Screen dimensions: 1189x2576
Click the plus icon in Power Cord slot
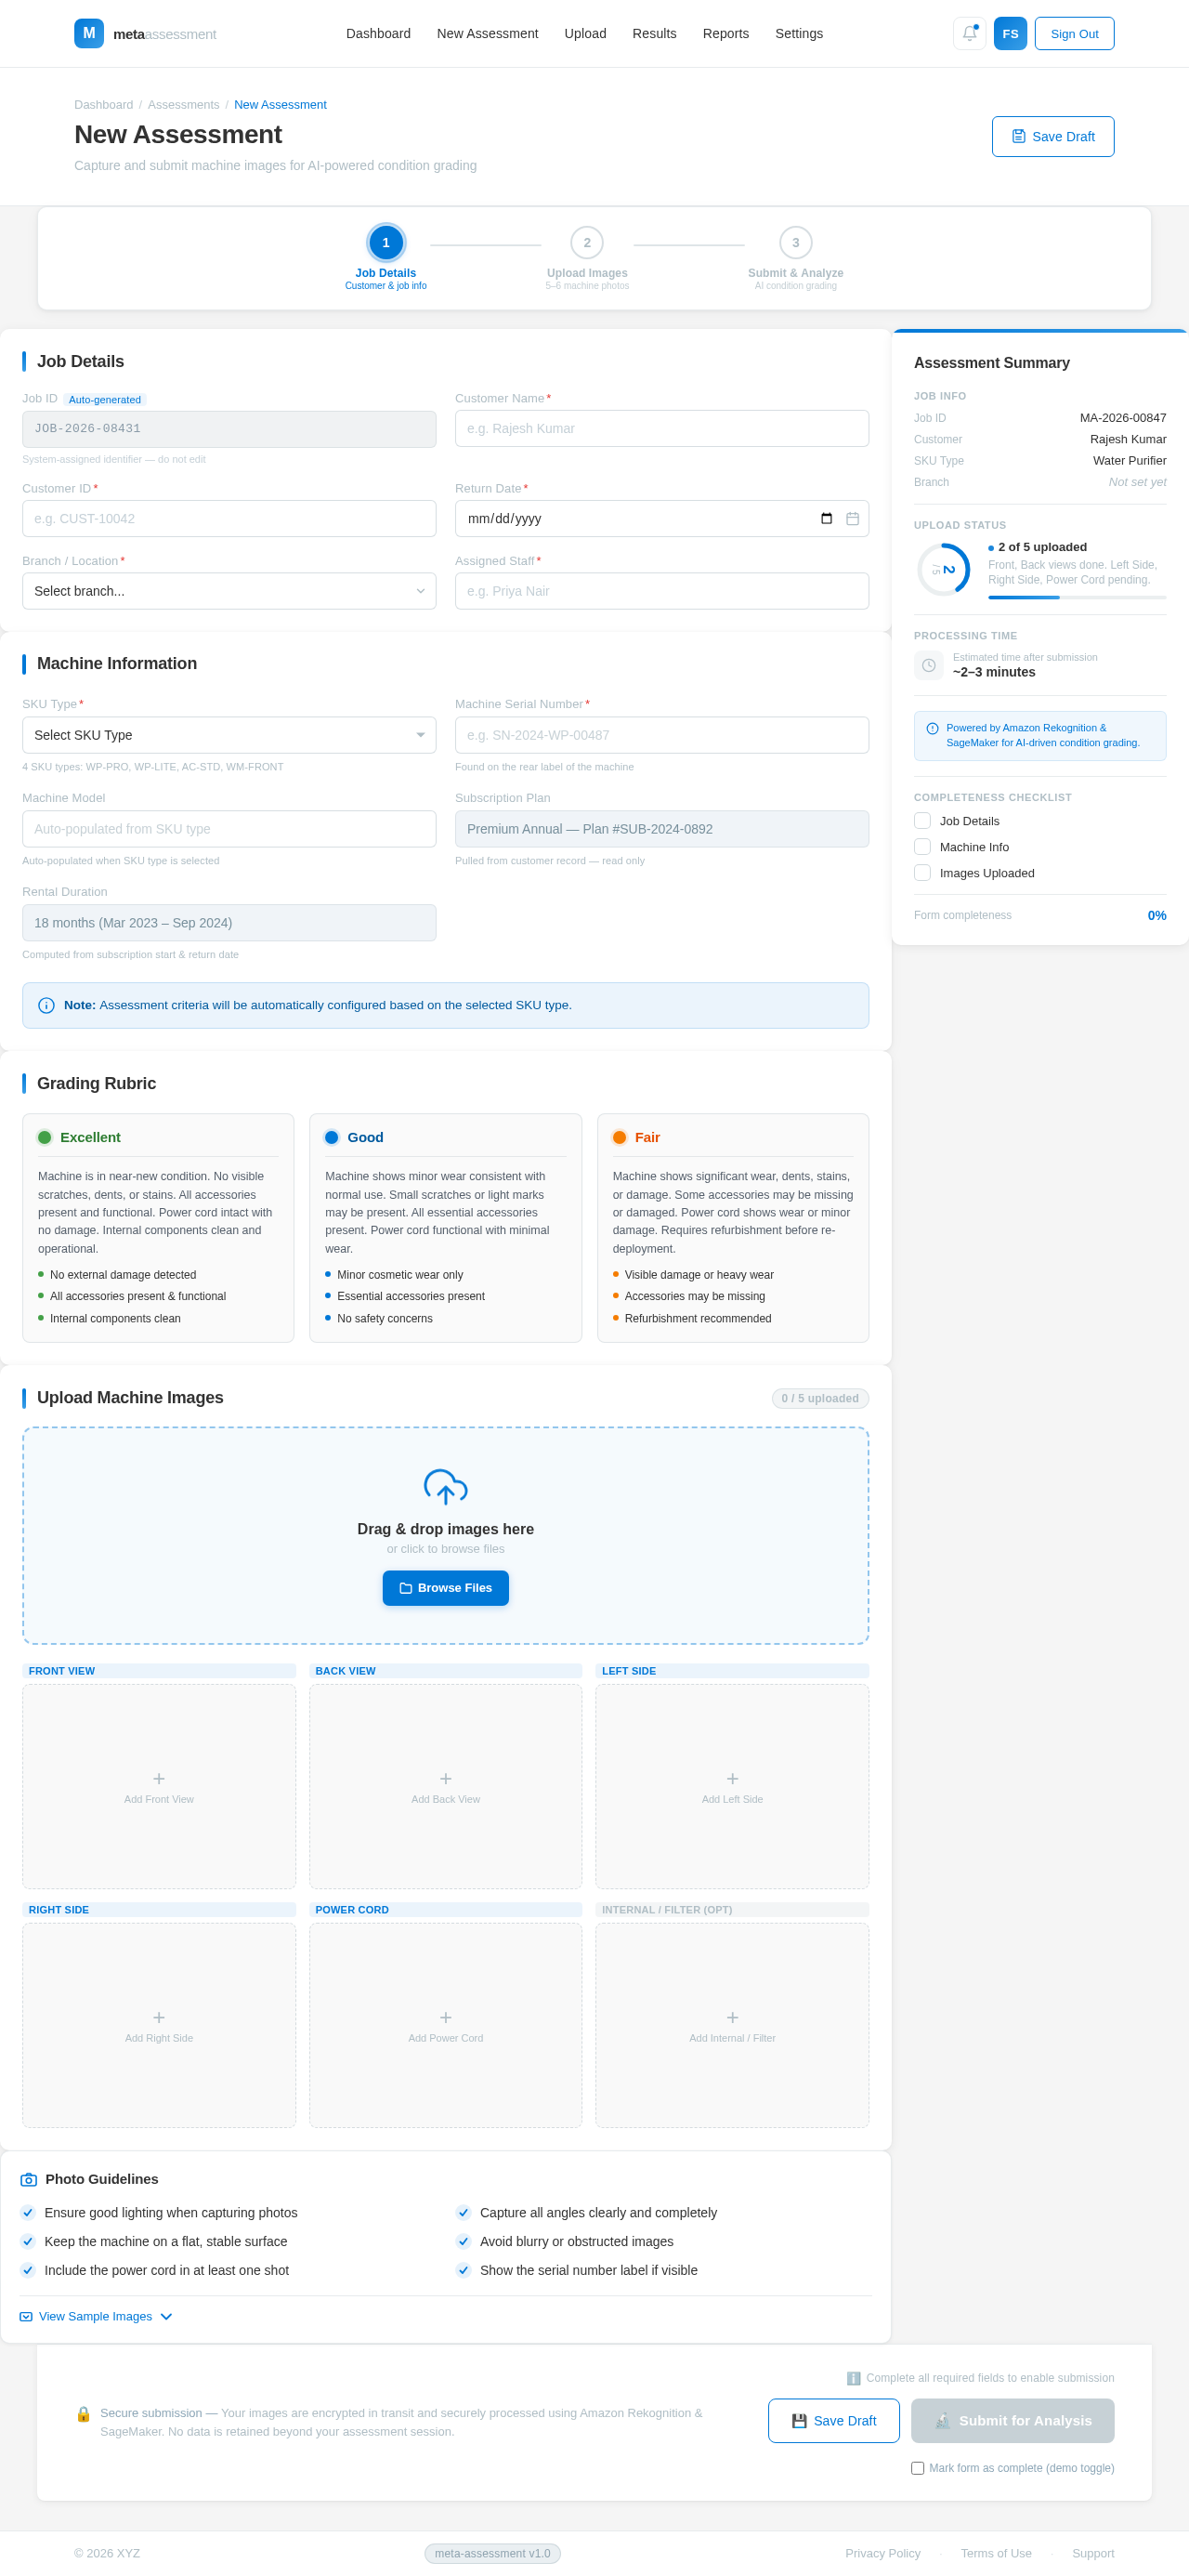point(446,2017)
